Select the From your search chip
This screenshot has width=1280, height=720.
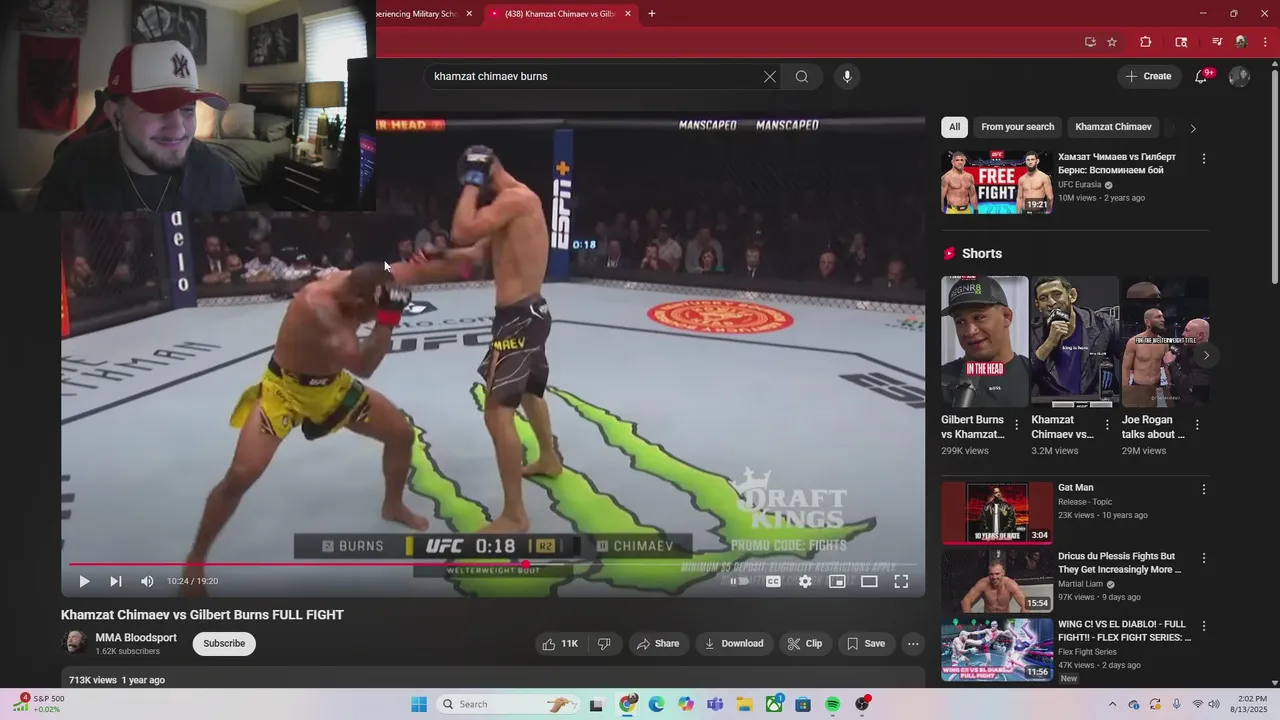coord(1017,127)
